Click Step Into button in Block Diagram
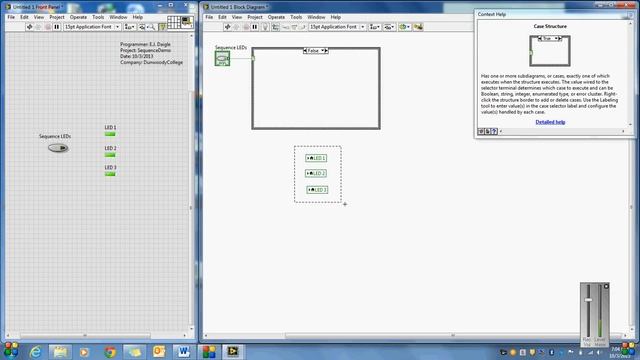 click(285, 27)
